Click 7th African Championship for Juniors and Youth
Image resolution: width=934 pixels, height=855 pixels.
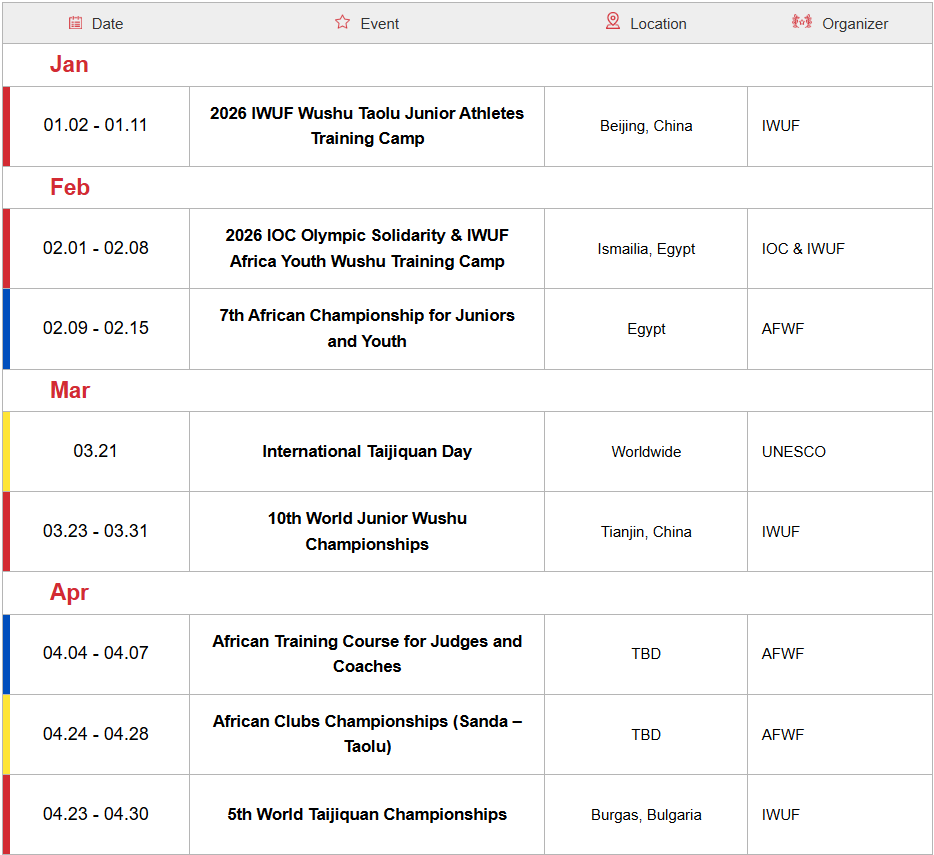(x=367, y=328)
